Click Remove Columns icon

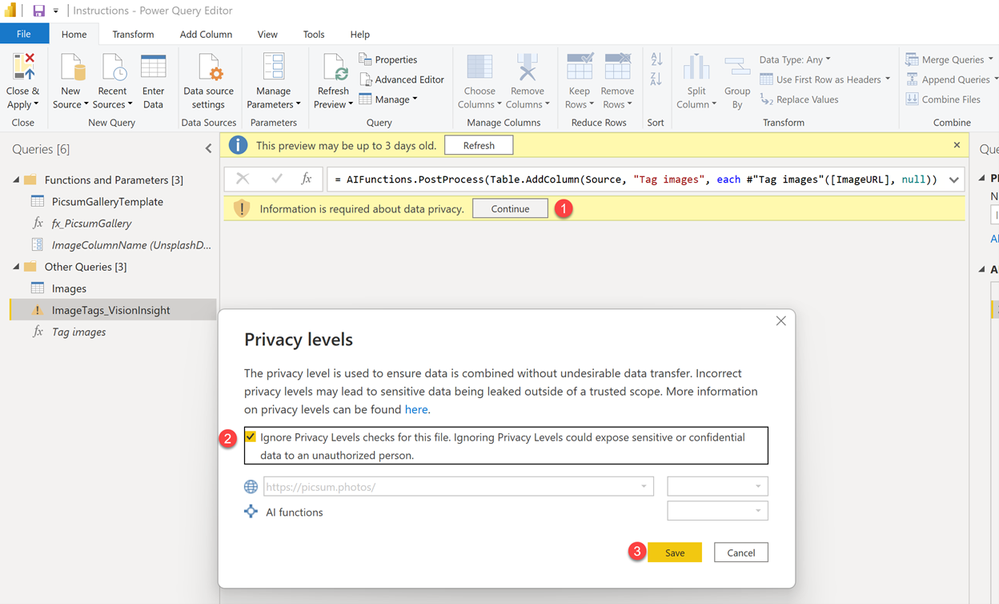coord(528,67)
